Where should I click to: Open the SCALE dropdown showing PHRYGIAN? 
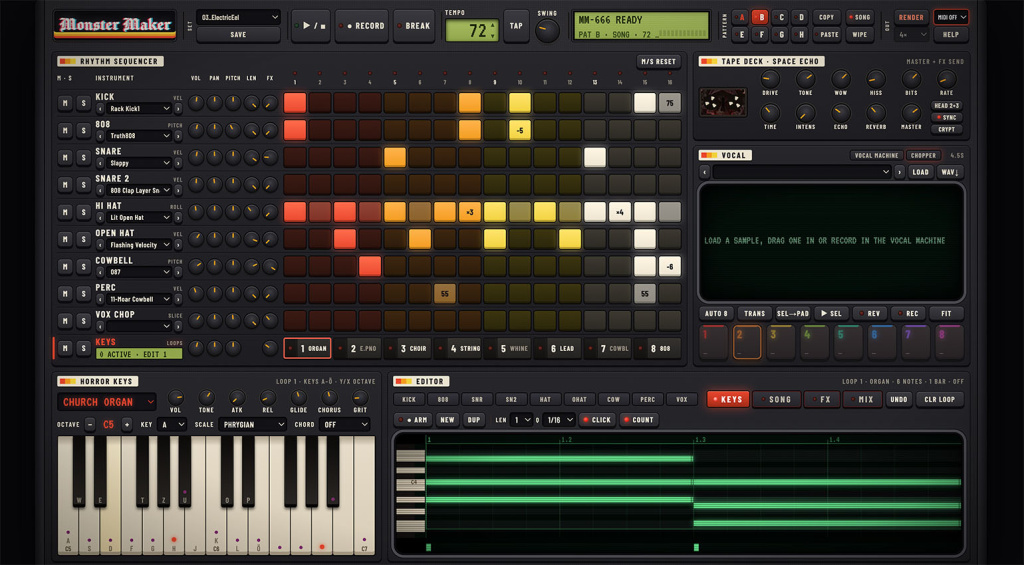[x=253, y=425]
